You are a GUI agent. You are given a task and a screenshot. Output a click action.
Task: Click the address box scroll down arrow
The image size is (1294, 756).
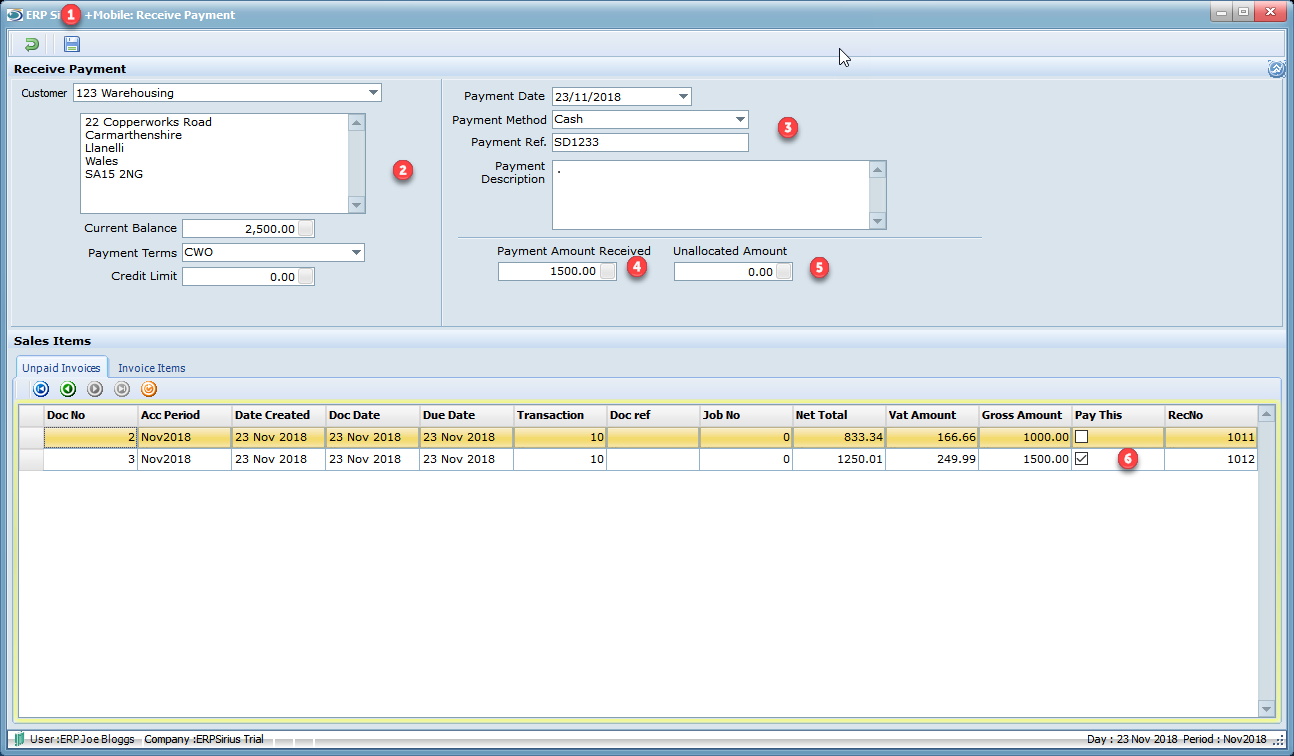[357, 205]
